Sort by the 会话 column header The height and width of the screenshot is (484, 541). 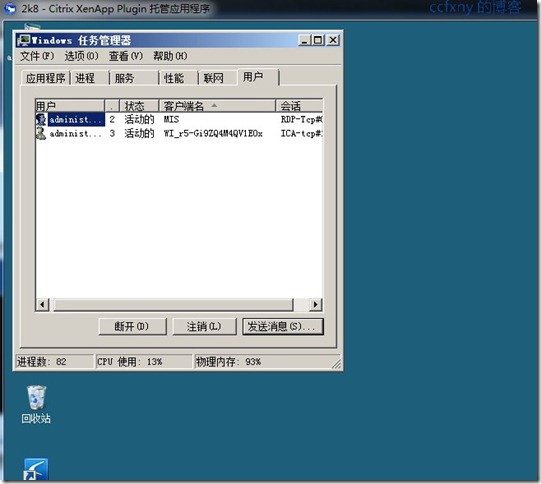(x=299, y=106)
